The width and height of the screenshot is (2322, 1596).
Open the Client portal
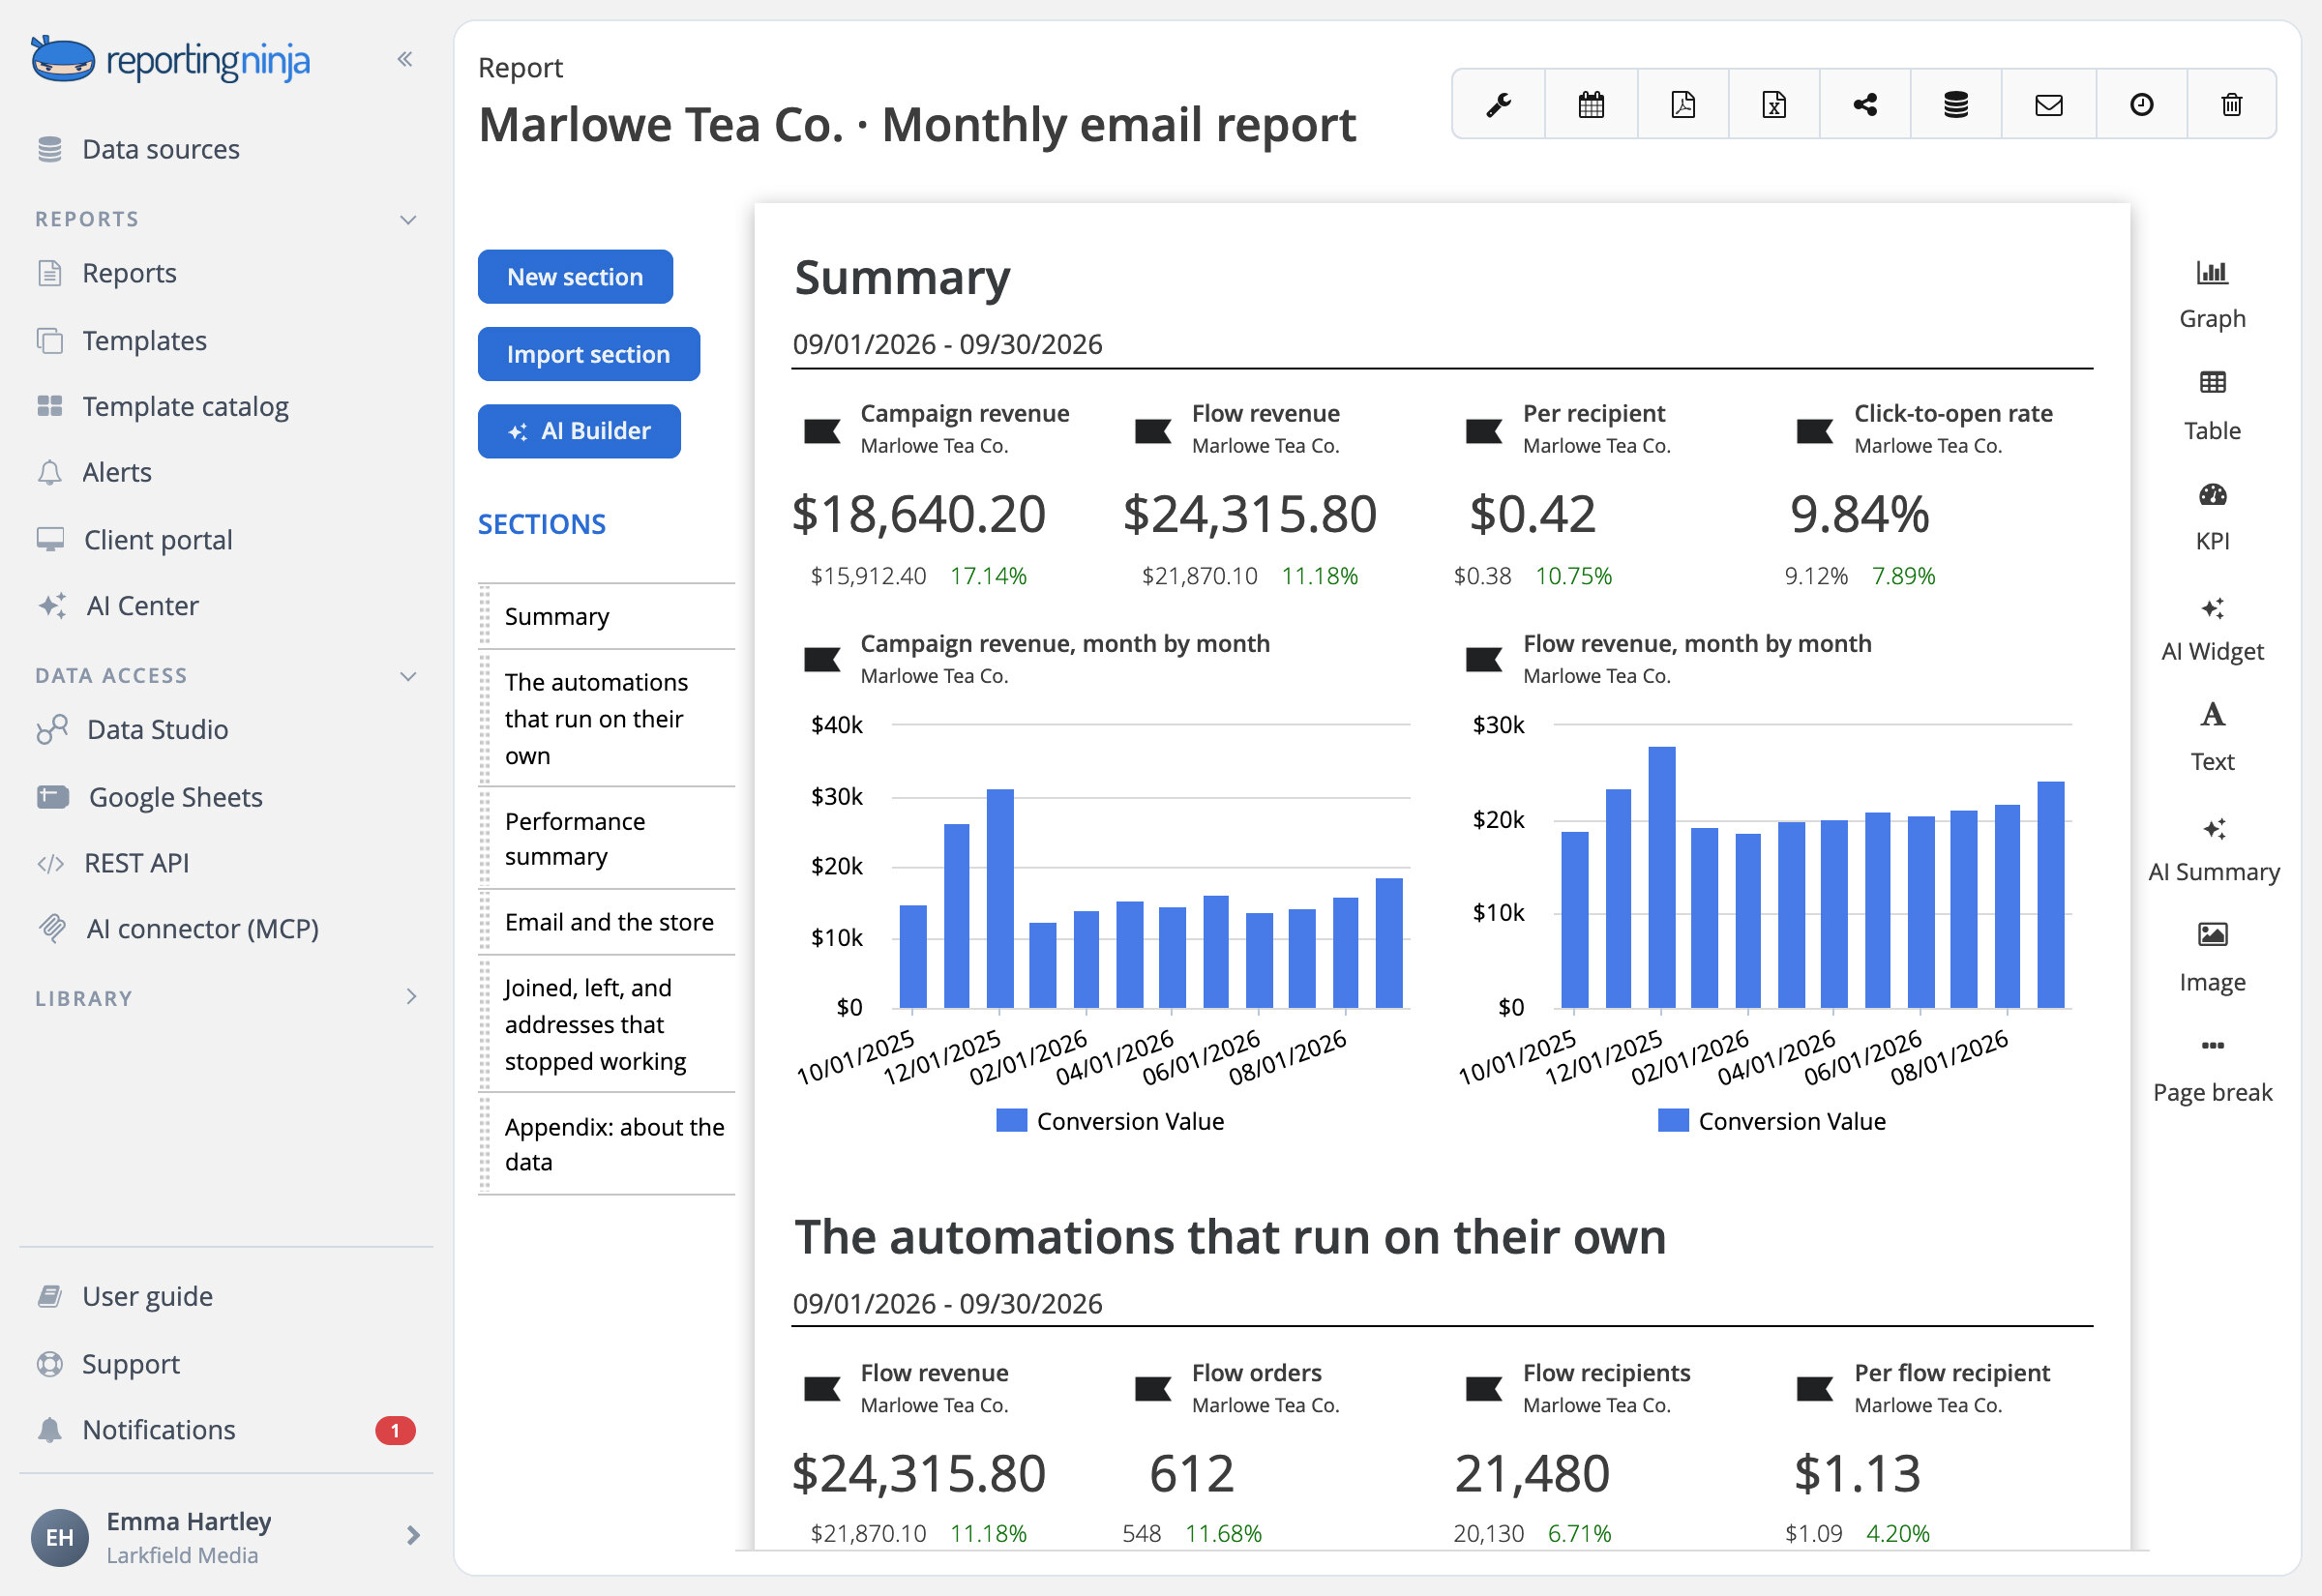click(134, 540)
